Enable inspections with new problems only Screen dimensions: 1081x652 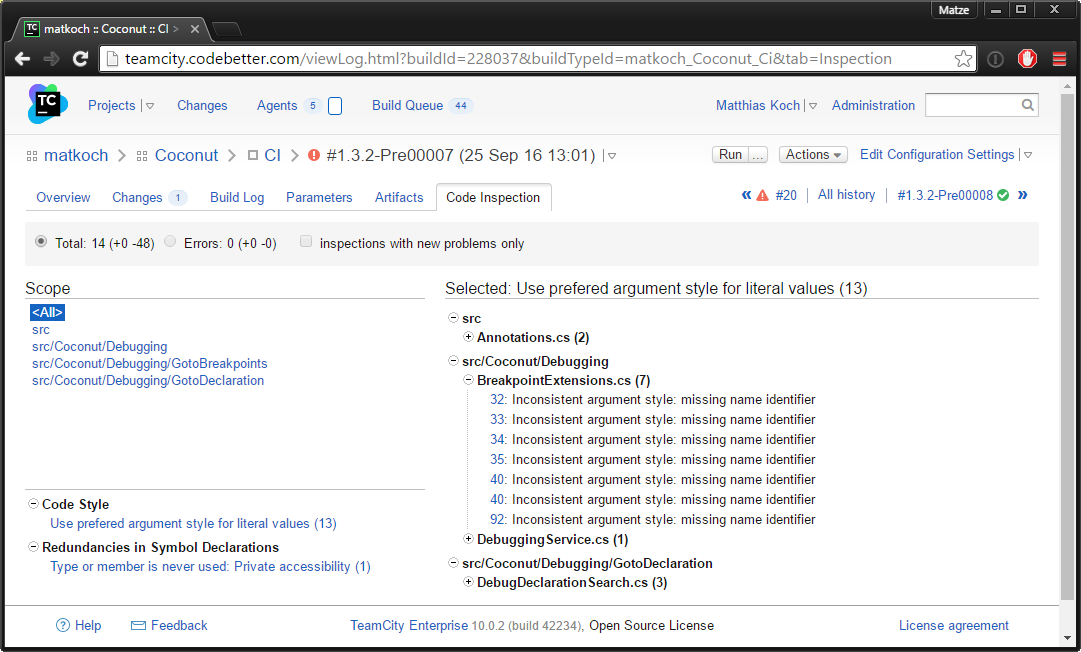coord(306,242)
